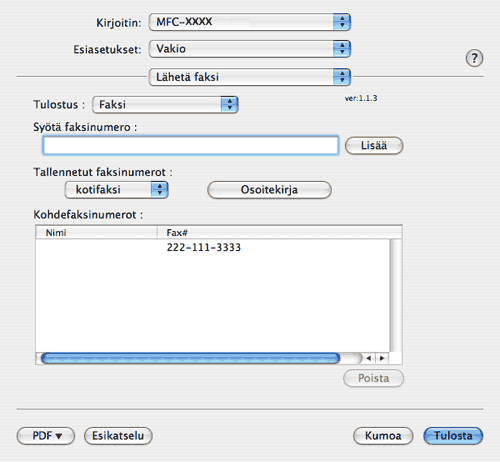Open the Tulostus Faksi dropdown
This screenshot has height=462, width=500.
point(165,105)
